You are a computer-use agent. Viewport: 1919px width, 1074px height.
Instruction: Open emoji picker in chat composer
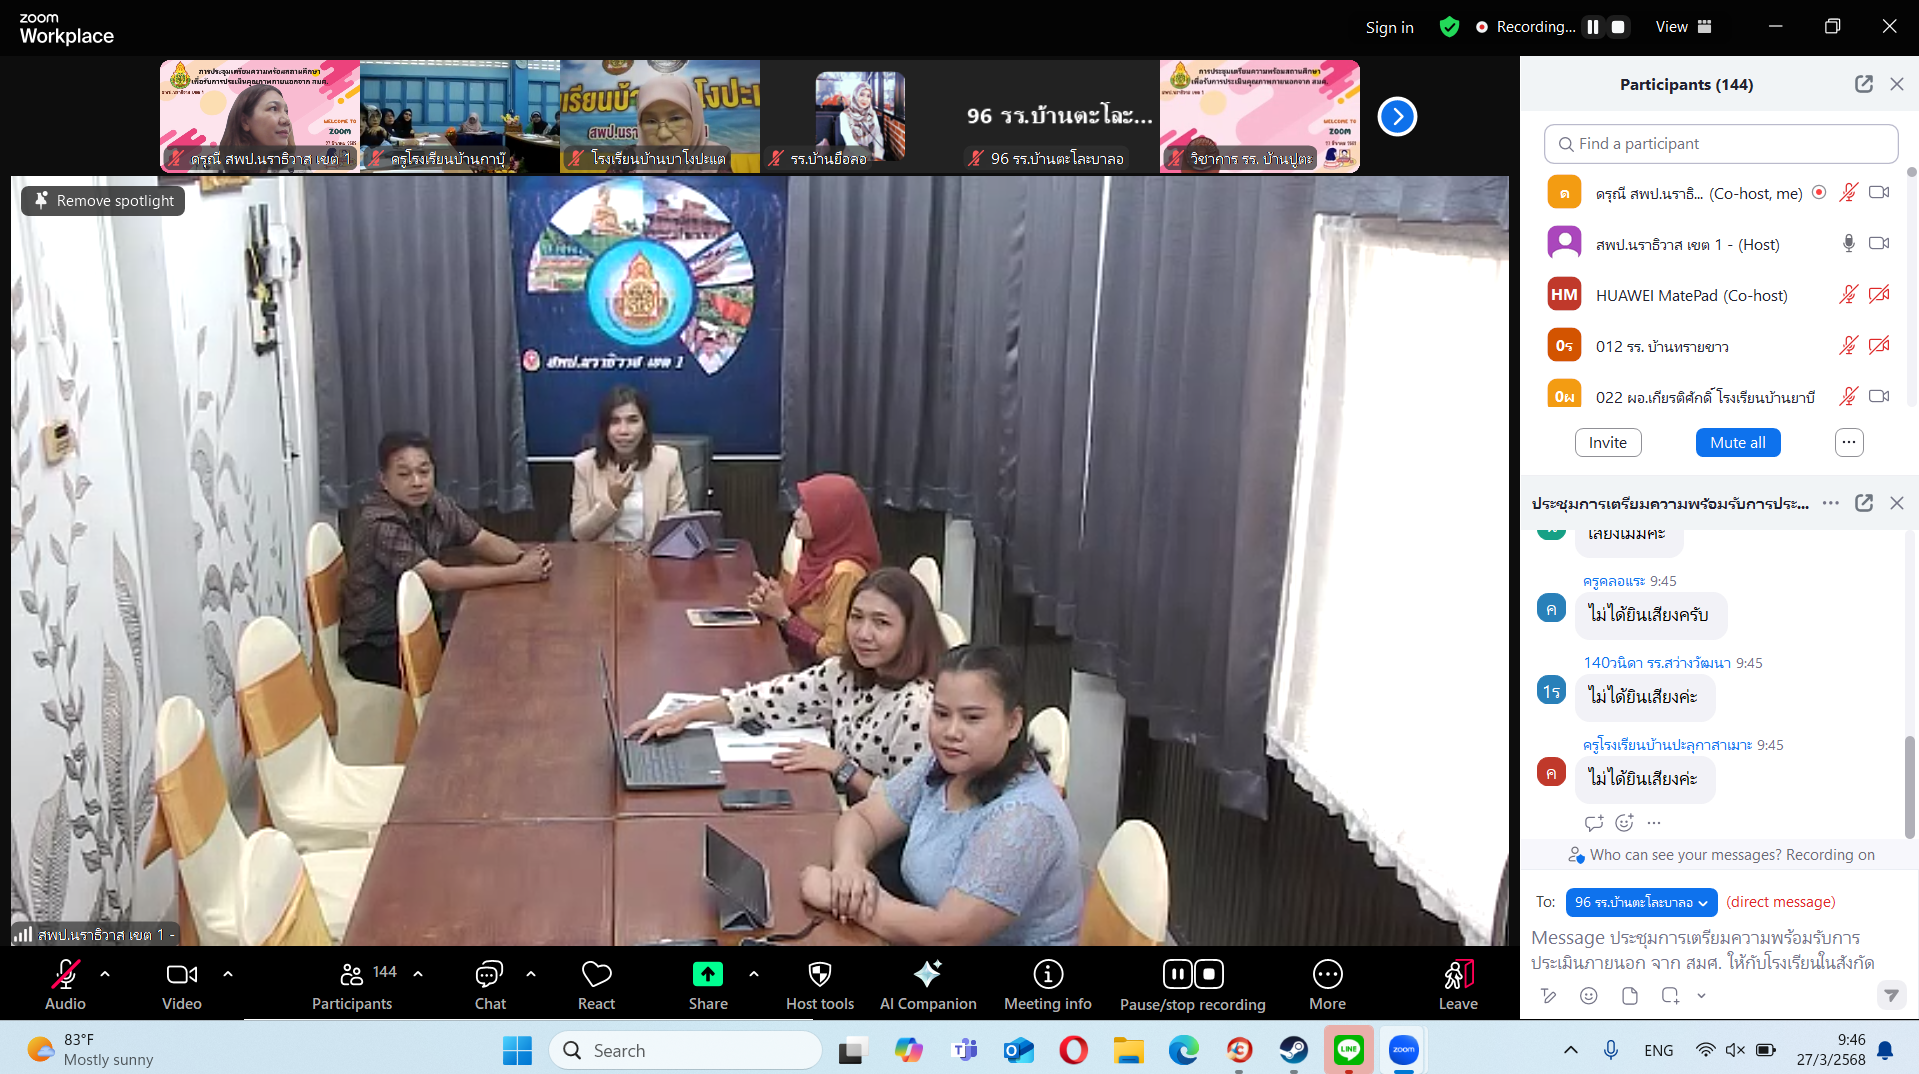coord(1588,996)
